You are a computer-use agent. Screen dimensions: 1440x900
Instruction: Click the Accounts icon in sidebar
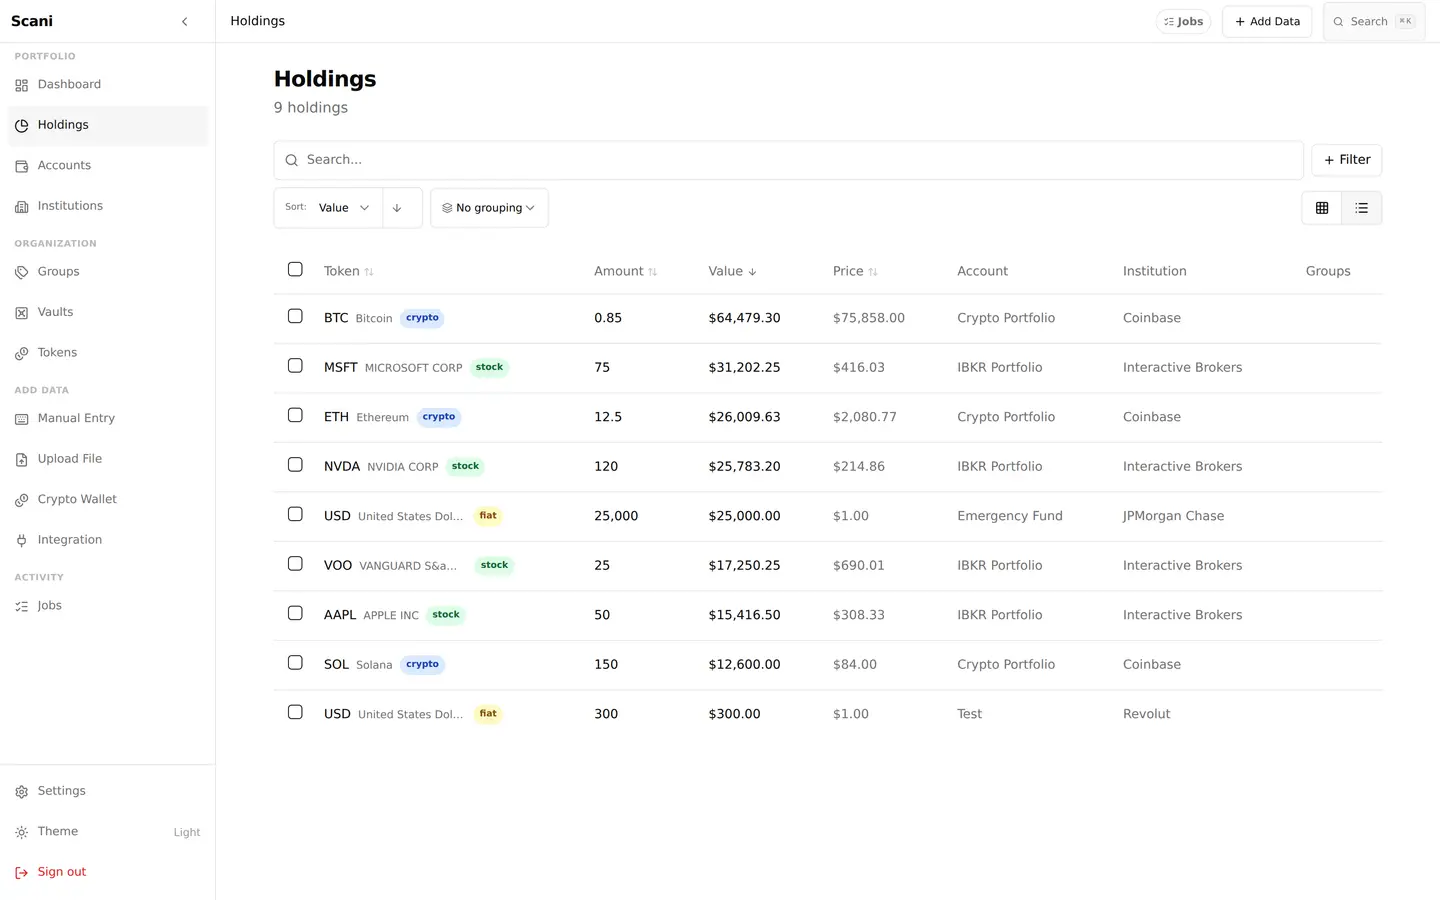click(22, 166)
